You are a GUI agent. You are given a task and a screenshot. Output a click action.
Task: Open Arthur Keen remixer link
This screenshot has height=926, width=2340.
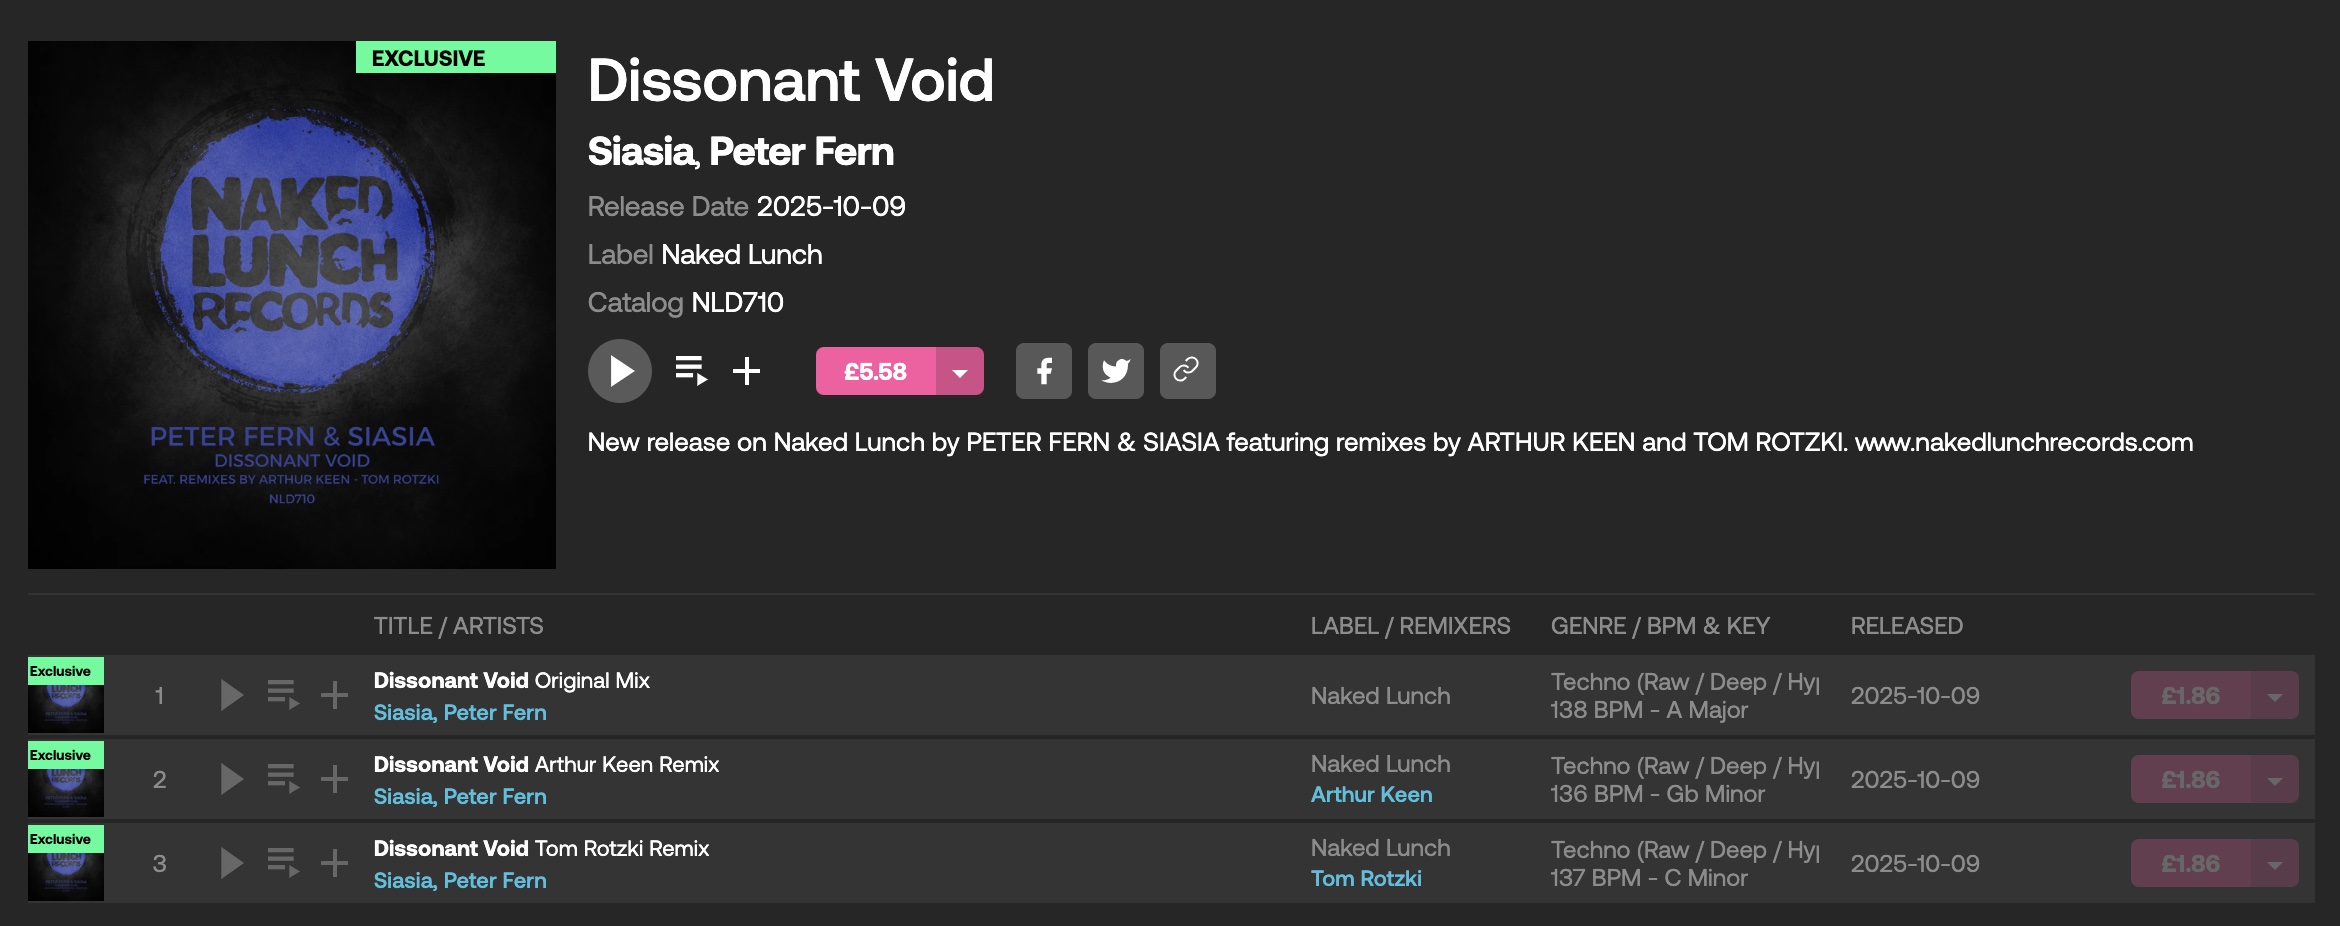1371,795
